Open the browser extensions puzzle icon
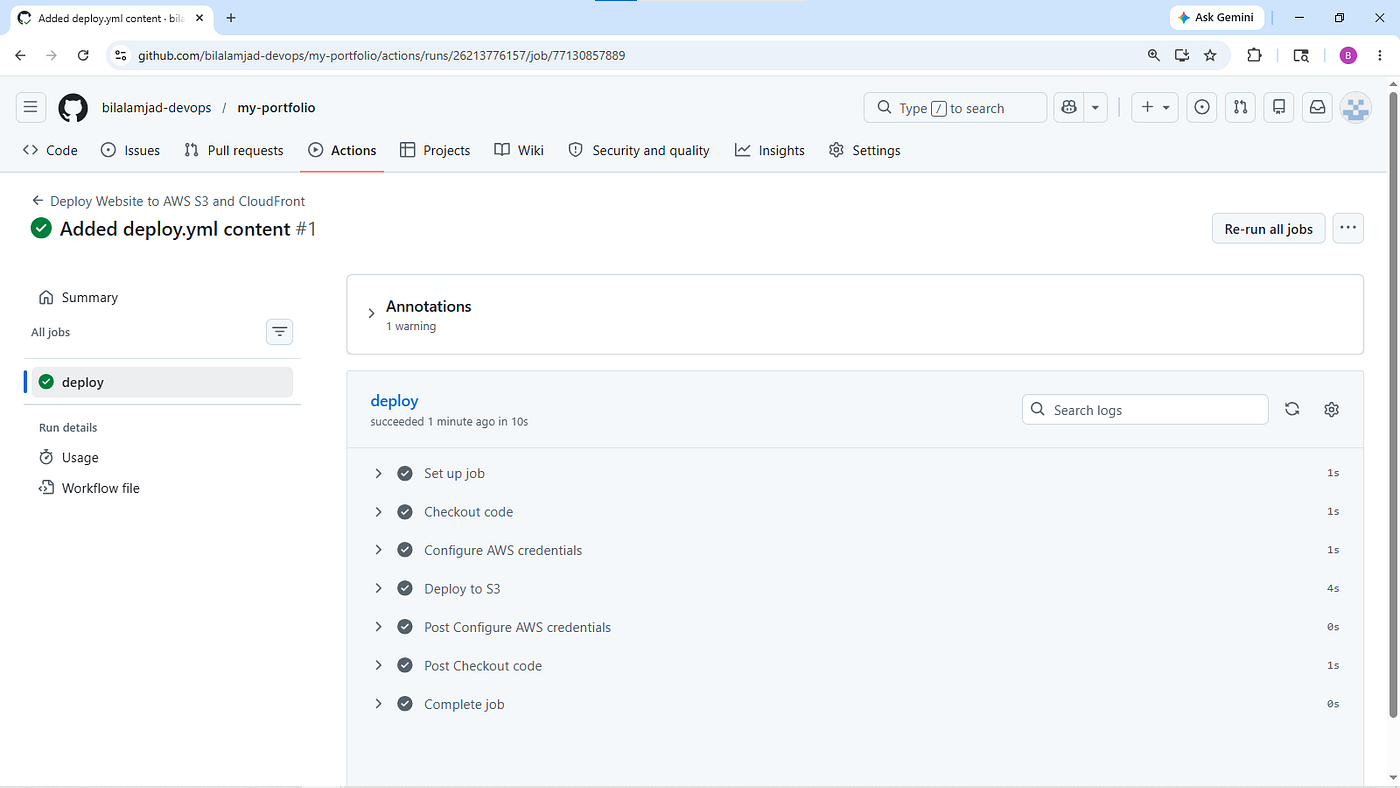1400x788 pixels. (x=1254, y=55)
